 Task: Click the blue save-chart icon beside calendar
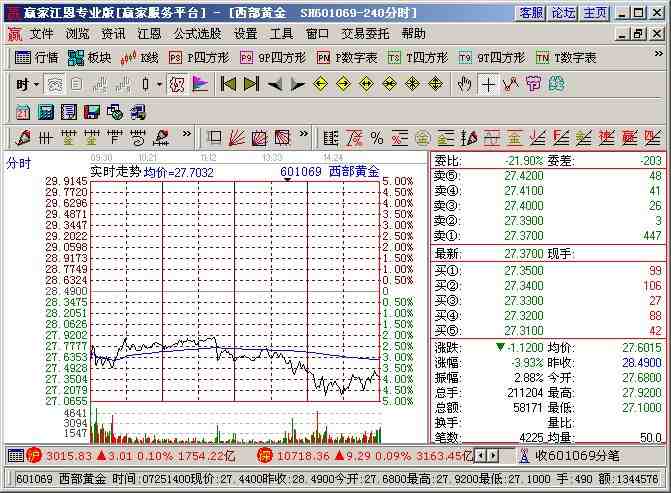[x=46, y=112]
